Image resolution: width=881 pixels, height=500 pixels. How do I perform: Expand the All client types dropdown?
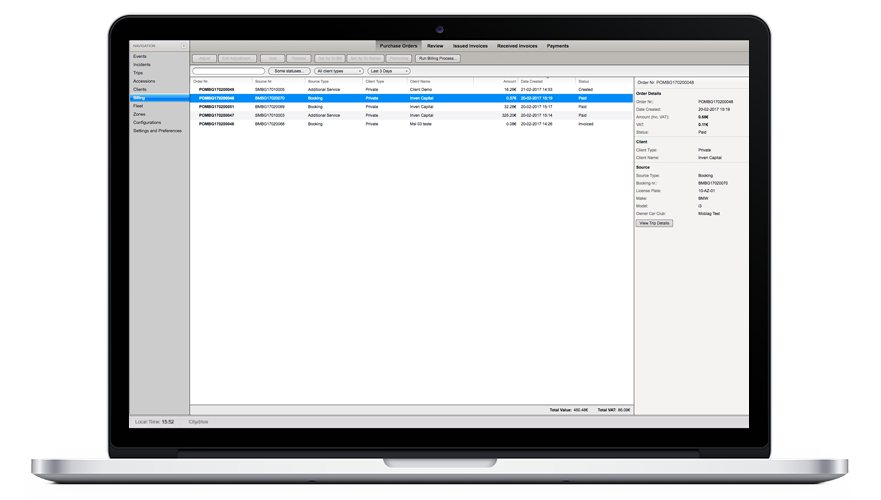(x=338, y=71)
